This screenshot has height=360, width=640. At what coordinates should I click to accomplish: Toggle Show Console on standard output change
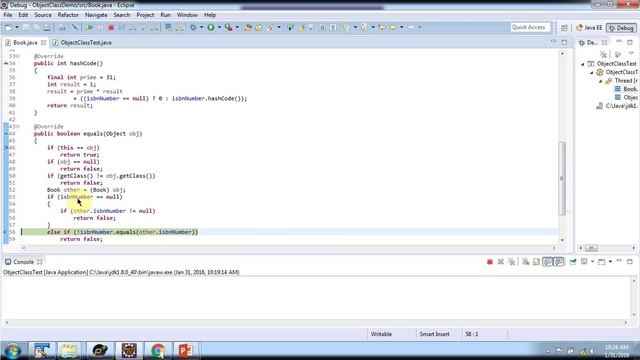pos(548,262)
